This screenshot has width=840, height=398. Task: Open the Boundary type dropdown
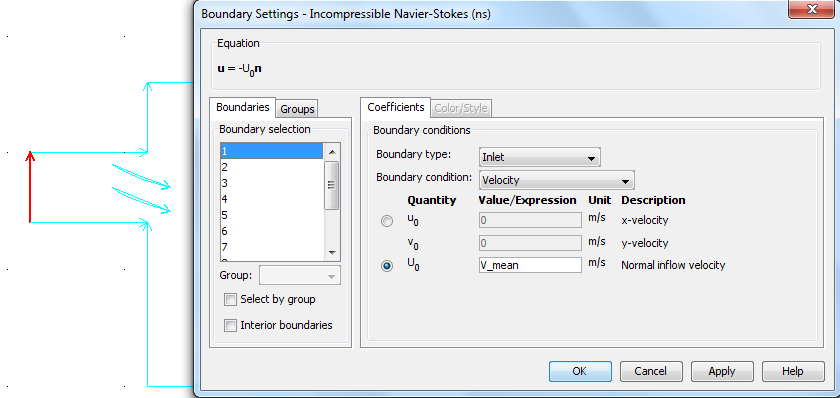click(x=539, y=157)
